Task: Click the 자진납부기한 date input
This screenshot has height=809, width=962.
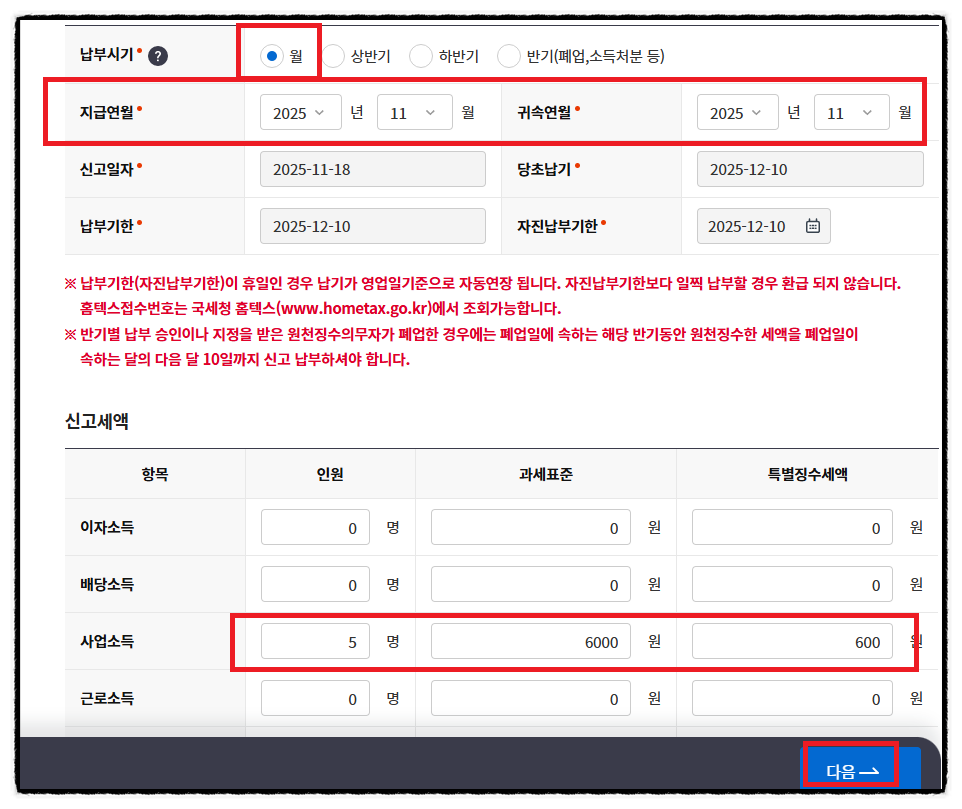Action: (x=763, y=226)
